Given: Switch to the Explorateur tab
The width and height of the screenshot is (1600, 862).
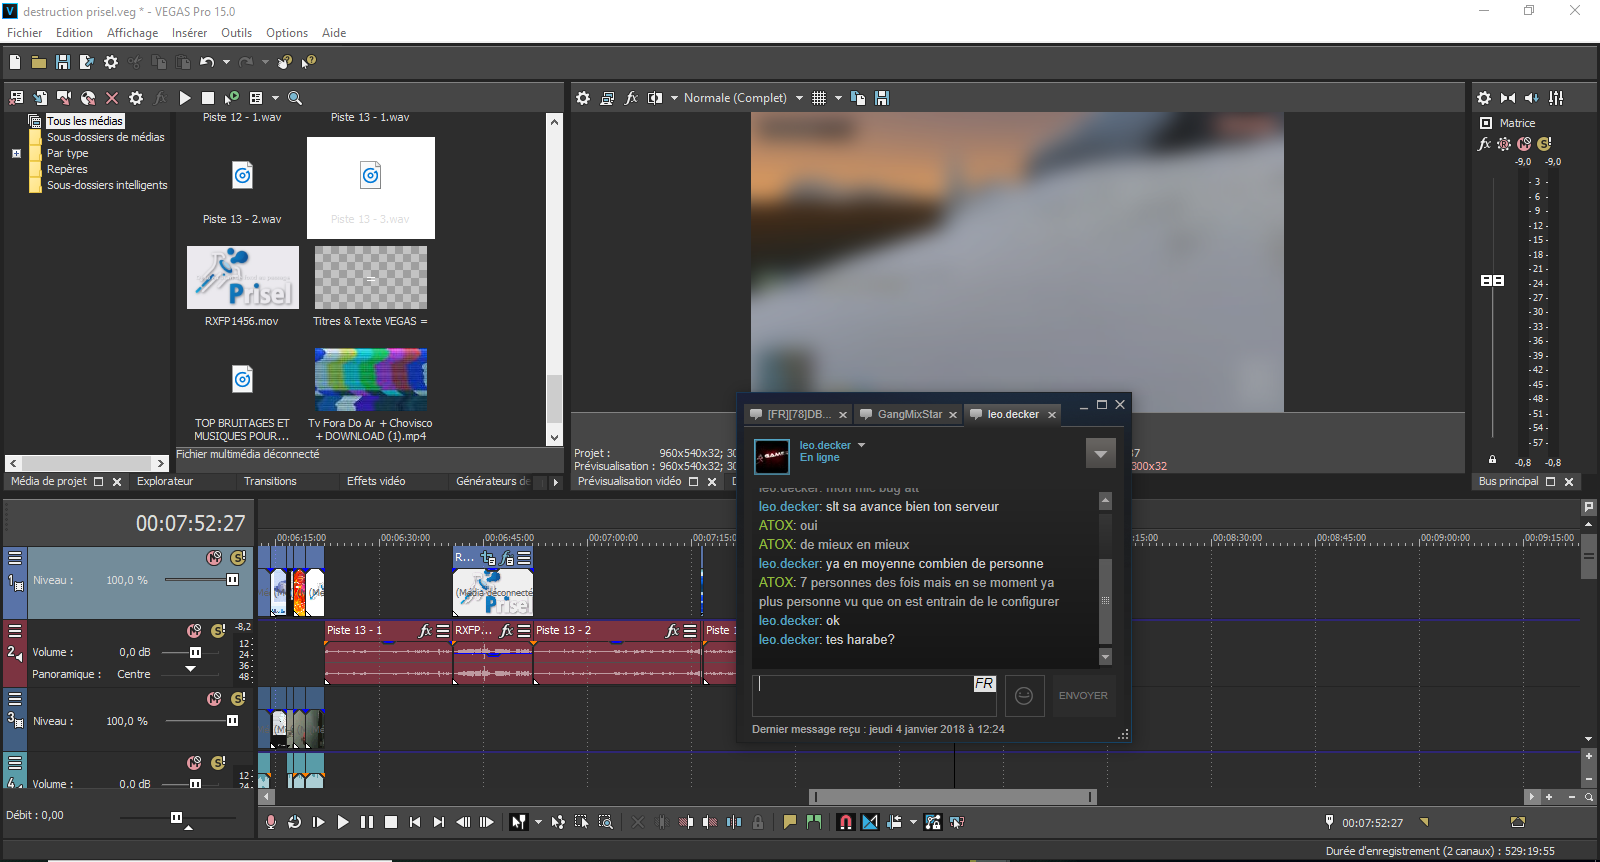Looking at the screenshot, I should pos(165,481).
